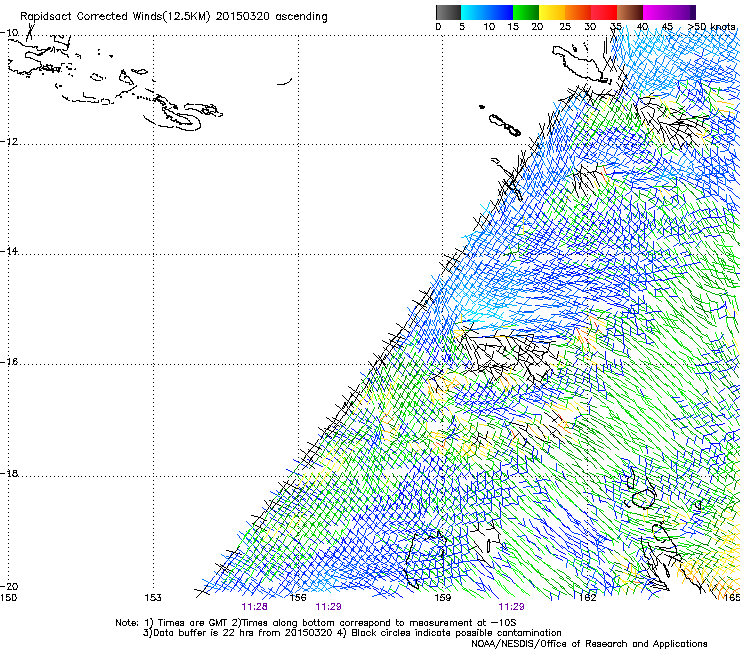Select the green 15-20 knots legend segment
Viewport: 740px width, 650px height.
coord(526,12)
